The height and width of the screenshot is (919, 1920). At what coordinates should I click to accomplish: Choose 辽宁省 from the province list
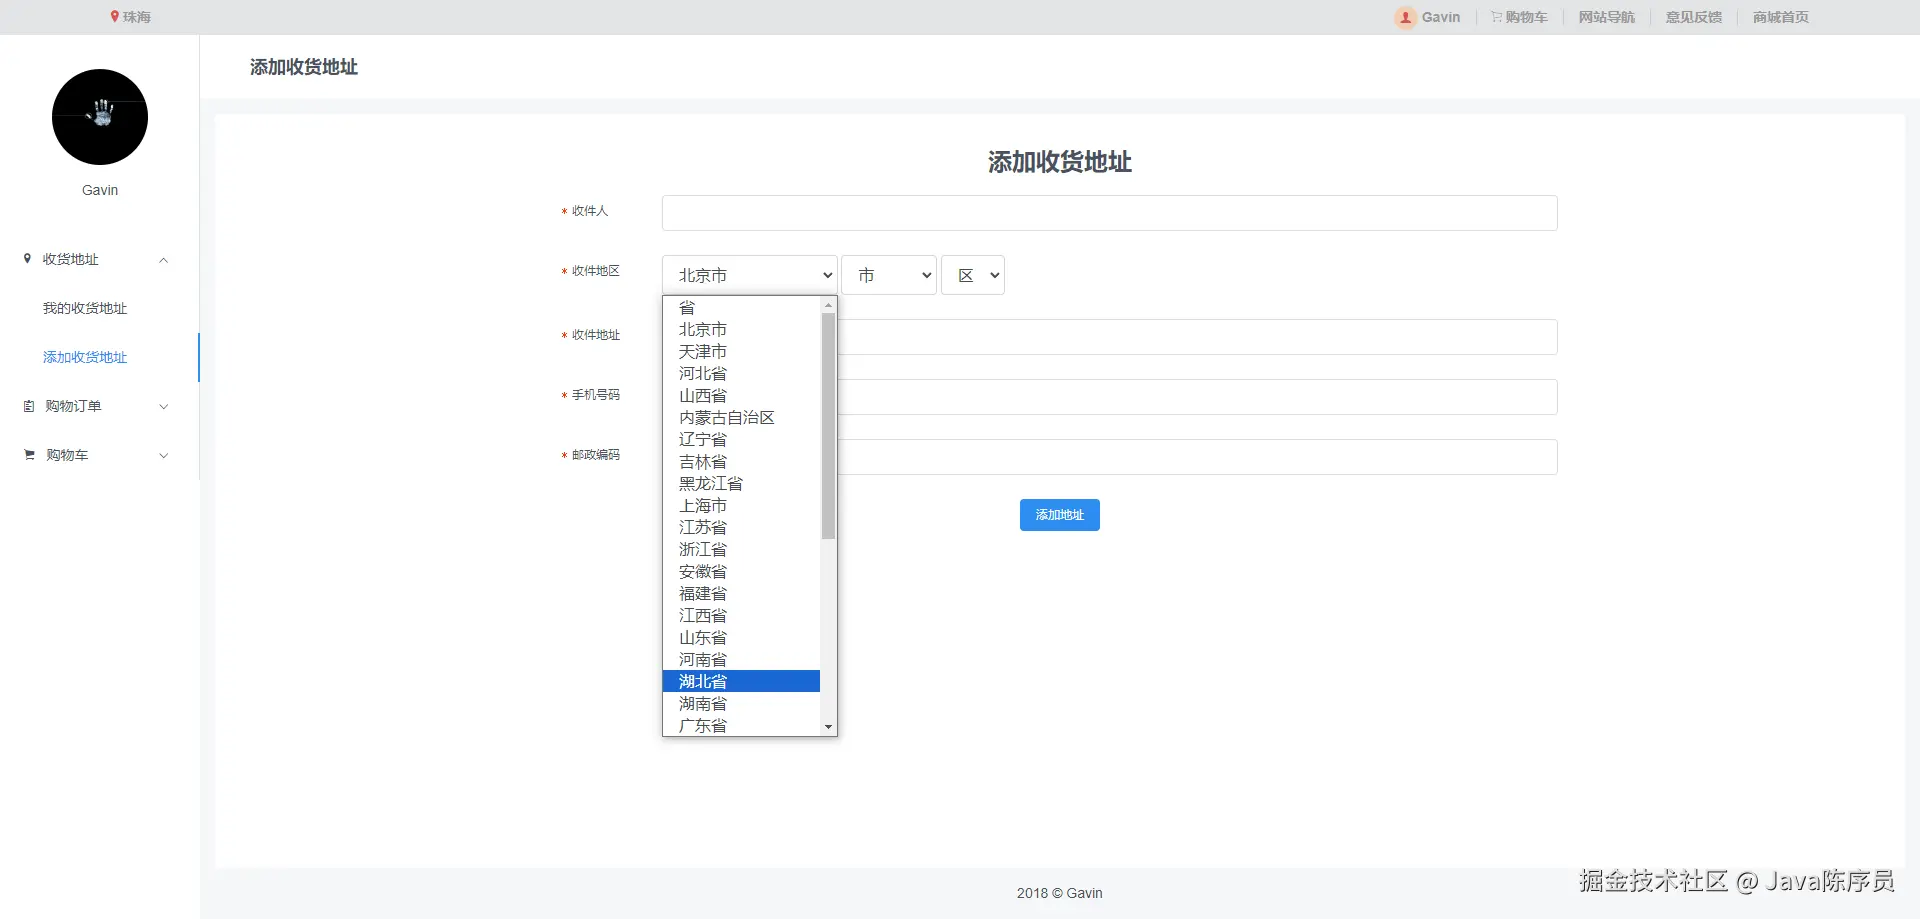pos(741,439)
